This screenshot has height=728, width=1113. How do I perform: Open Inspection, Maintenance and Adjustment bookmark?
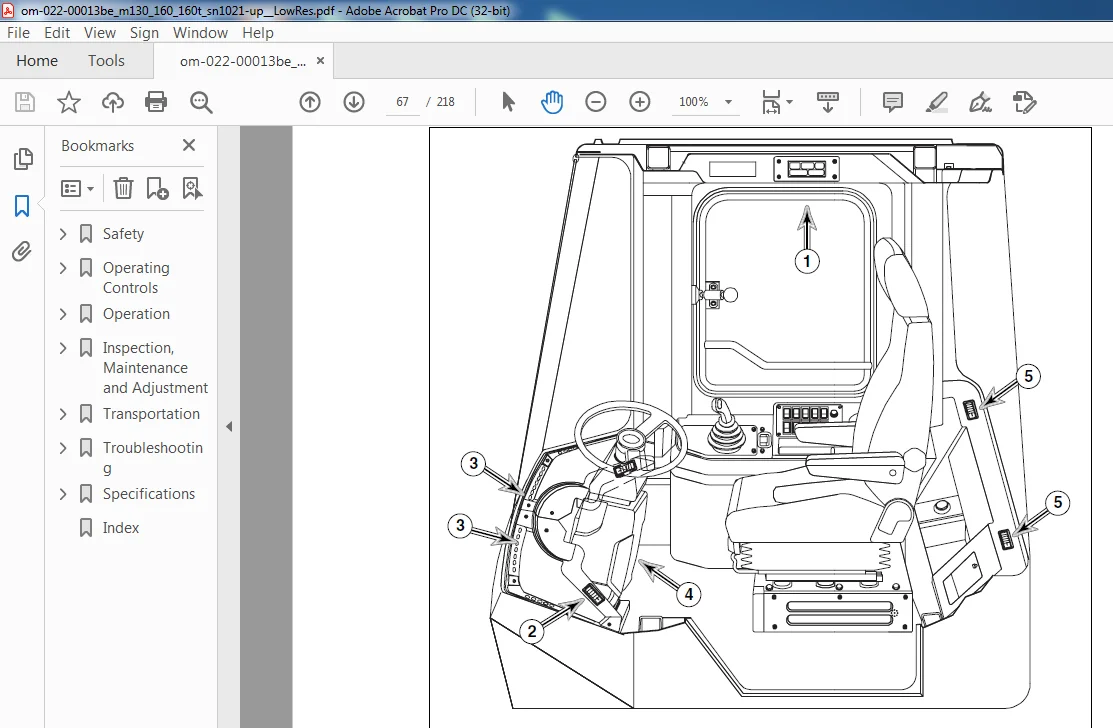tap(155, 368)
